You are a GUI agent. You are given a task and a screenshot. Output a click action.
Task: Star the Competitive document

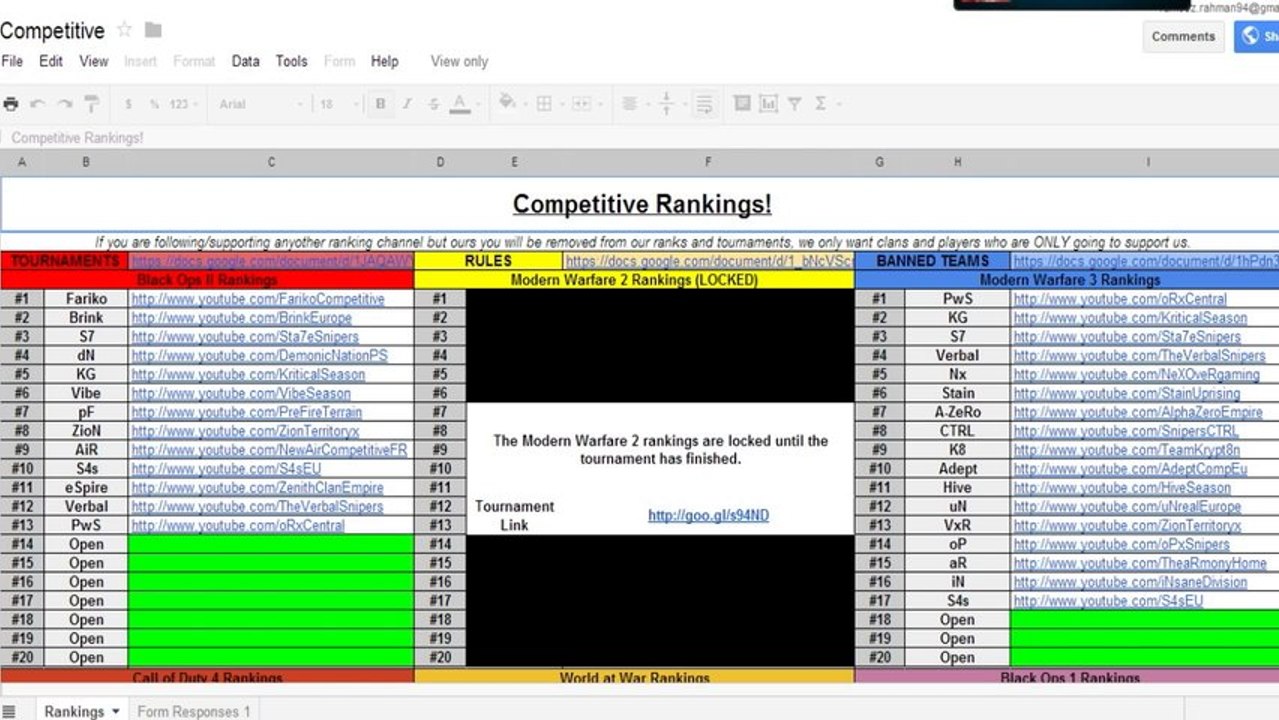tap(124, 30)
